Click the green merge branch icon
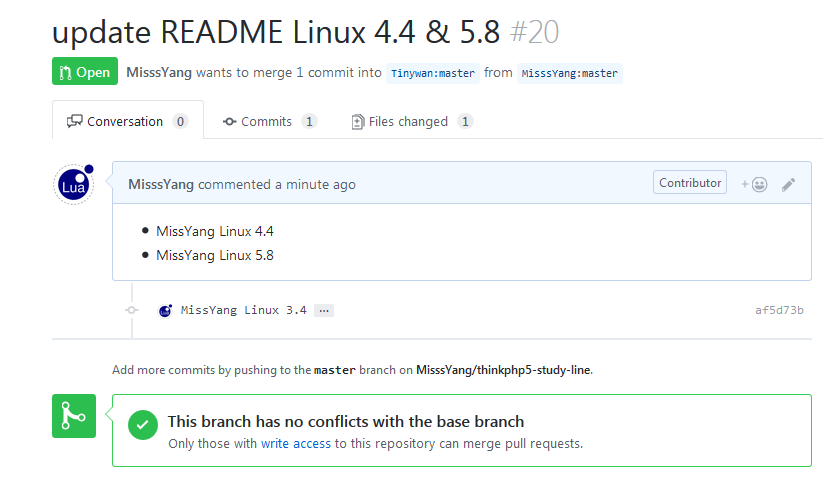 (74, 416)
